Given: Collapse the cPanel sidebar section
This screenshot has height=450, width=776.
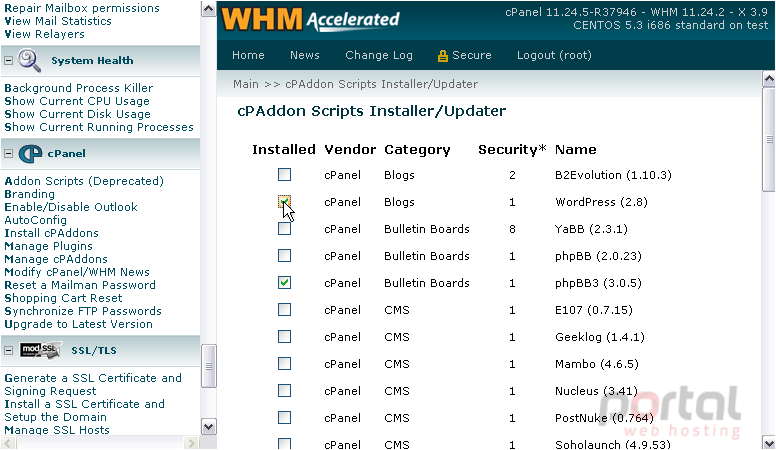Looking at the screenshot, I should pyautogui.click(x=8, y=153).
